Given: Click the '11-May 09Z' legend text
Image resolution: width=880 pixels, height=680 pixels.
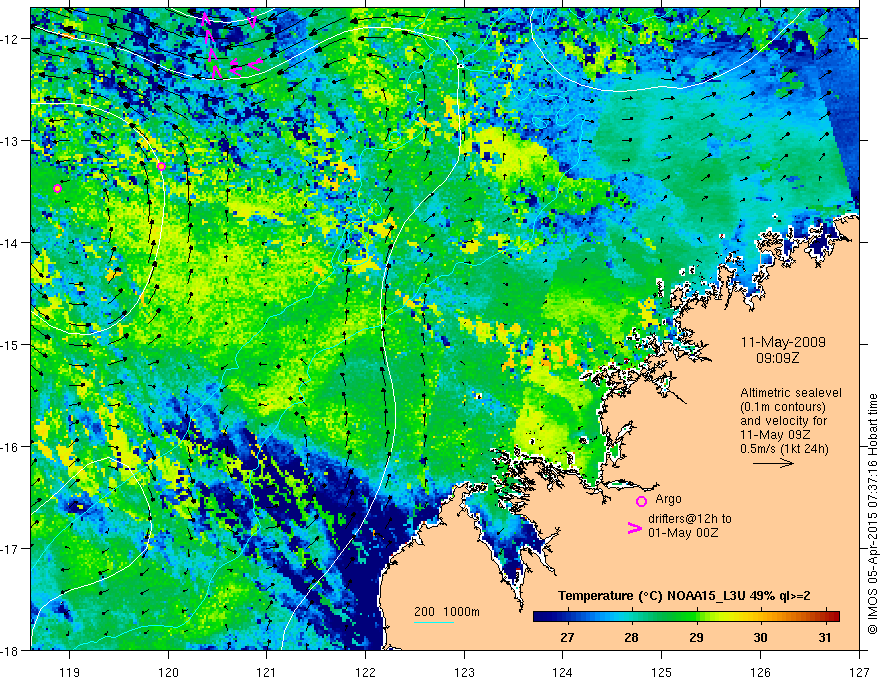Looking at the screenshot, I should click(x=775, y=435).
